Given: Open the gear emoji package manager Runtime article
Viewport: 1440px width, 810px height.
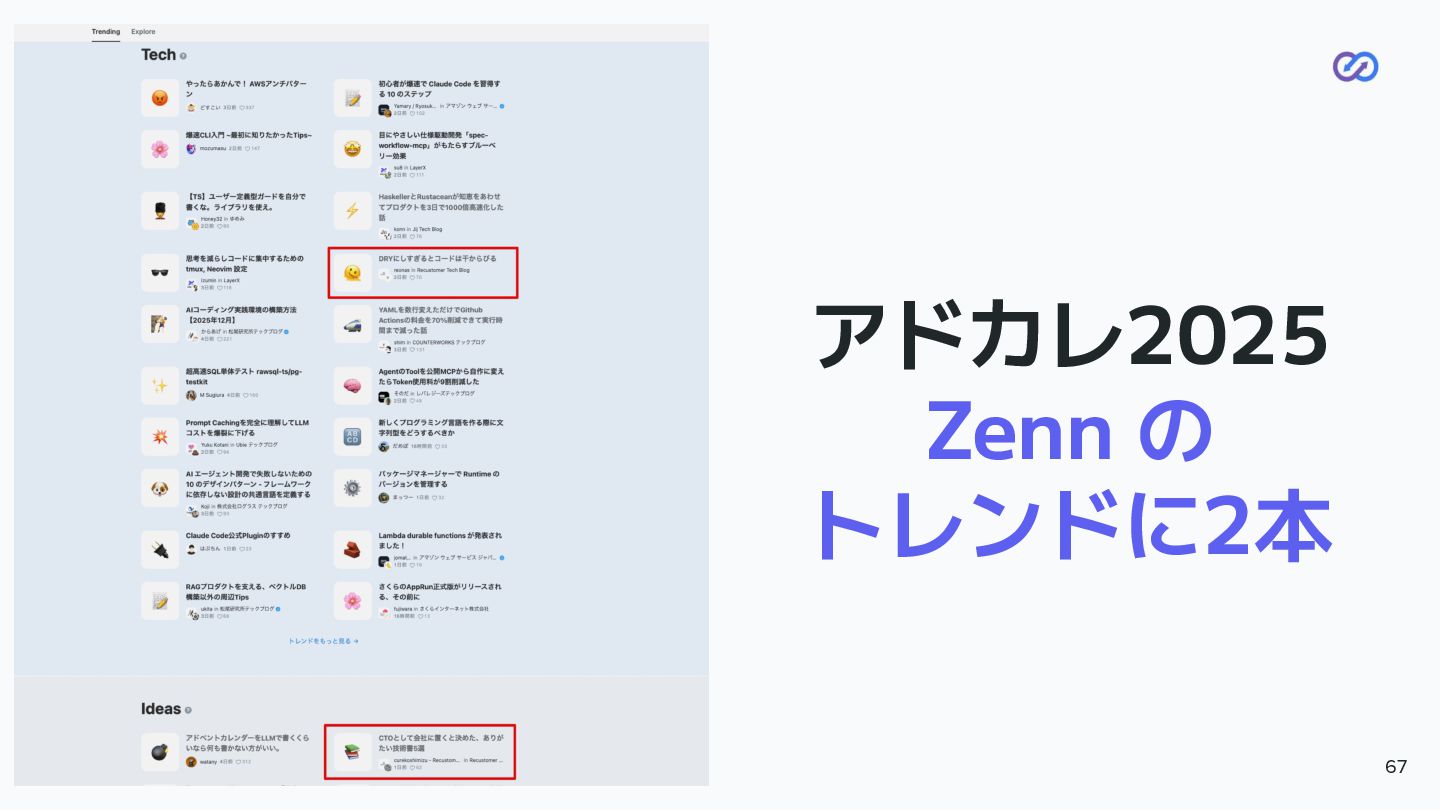Looking at the screenshot, I should tap(352, 488).
